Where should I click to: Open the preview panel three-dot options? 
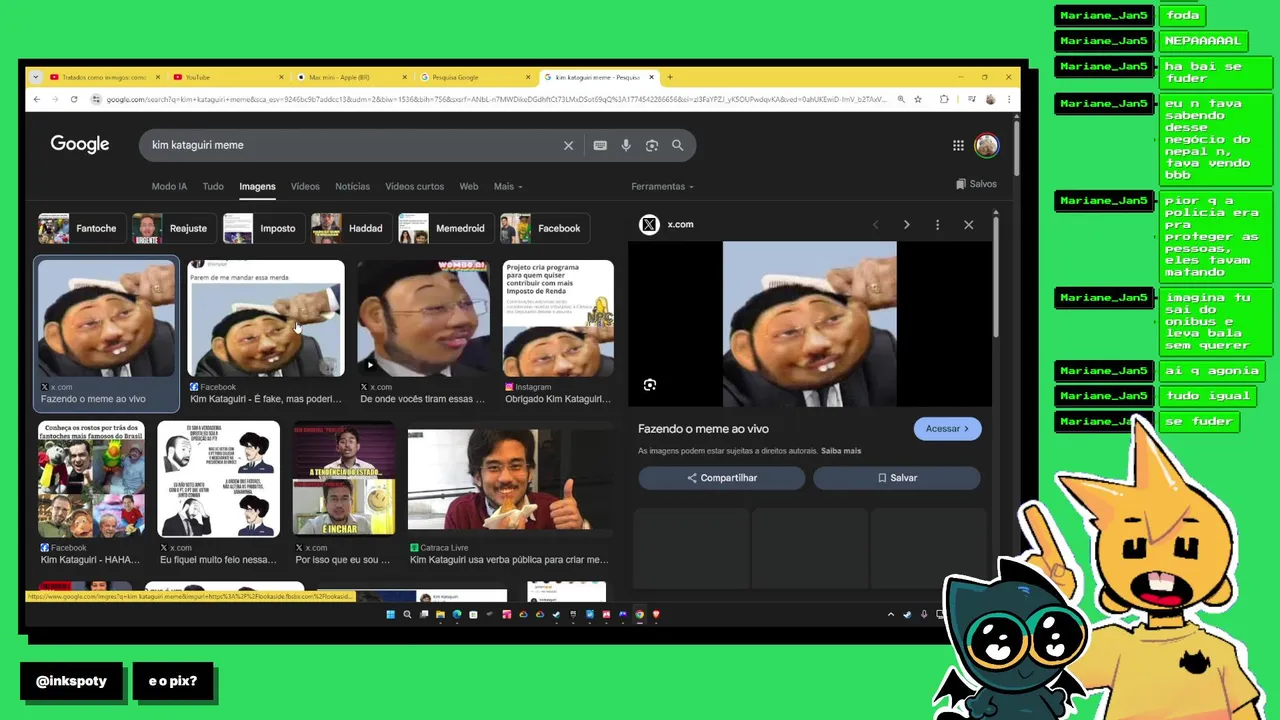point(937,225)
